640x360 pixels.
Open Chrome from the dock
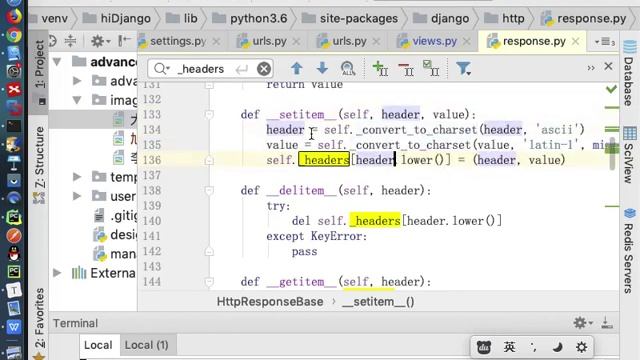tap(13, 35)
